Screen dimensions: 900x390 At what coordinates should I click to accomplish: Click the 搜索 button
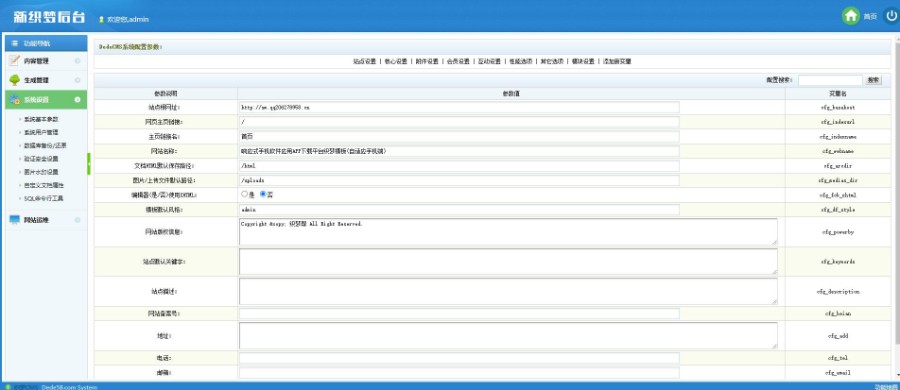coord(873,80)
